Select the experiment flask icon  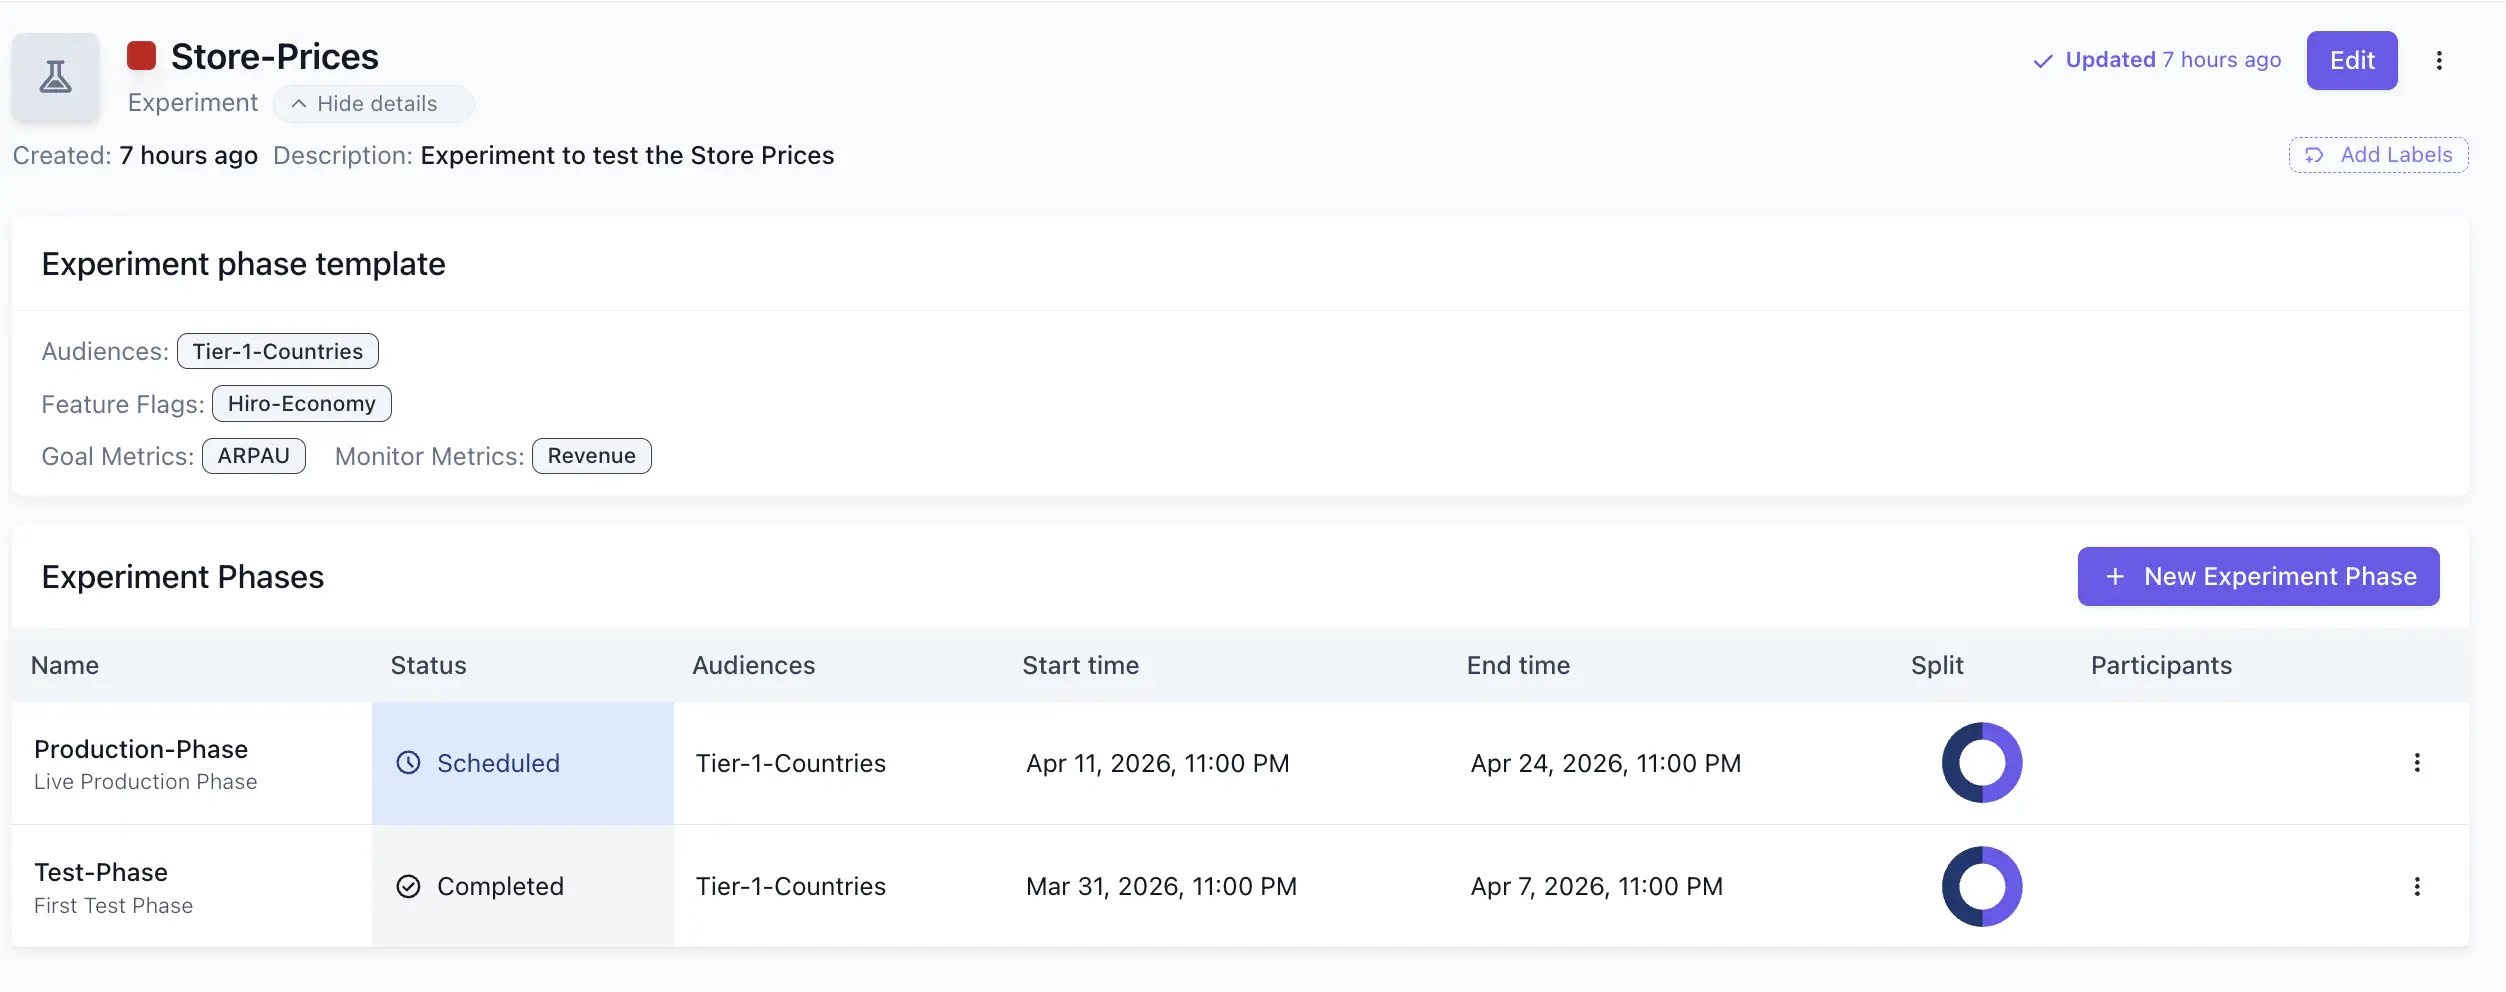[x=55, y=76]
